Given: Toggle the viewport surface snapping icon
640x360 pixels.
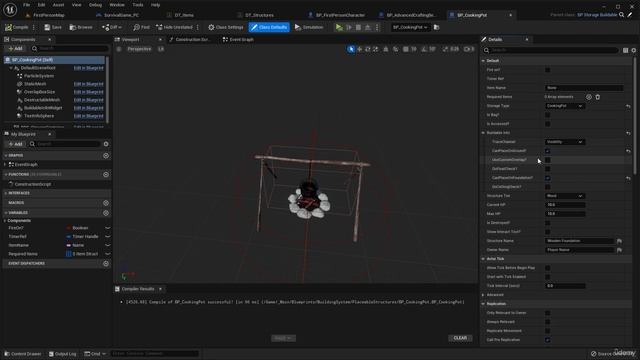Looking at the screenshot, I should click(396, 49).
